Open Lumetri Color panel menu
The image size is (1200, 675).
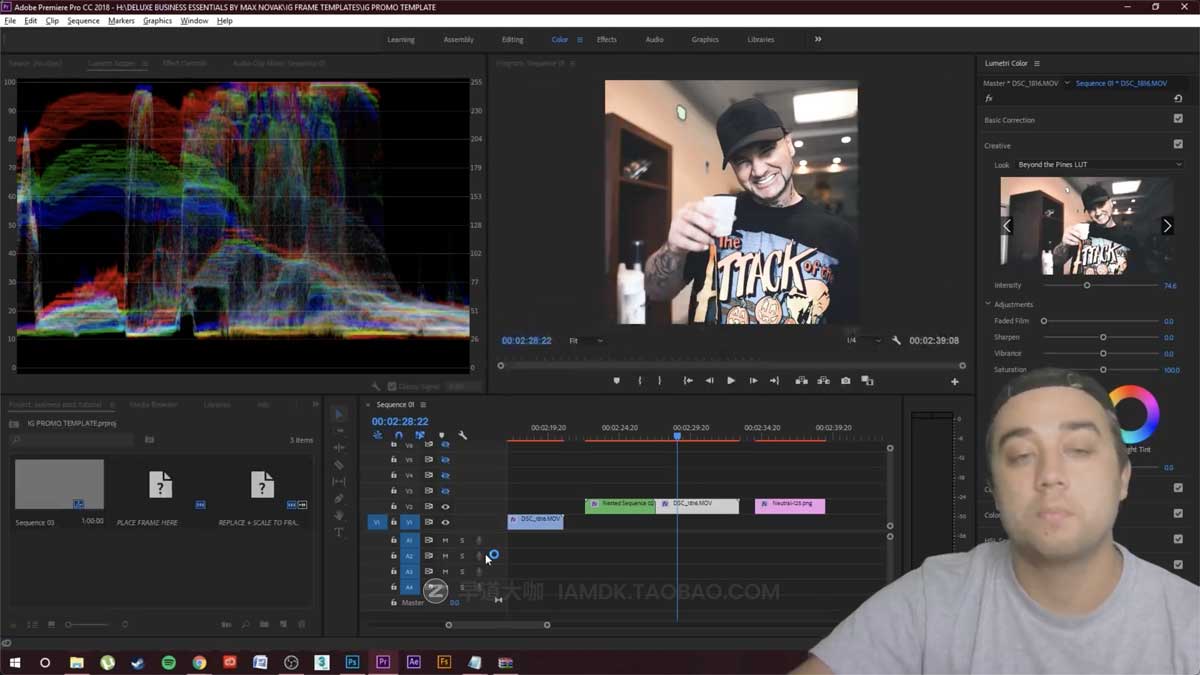[1037, 63]
